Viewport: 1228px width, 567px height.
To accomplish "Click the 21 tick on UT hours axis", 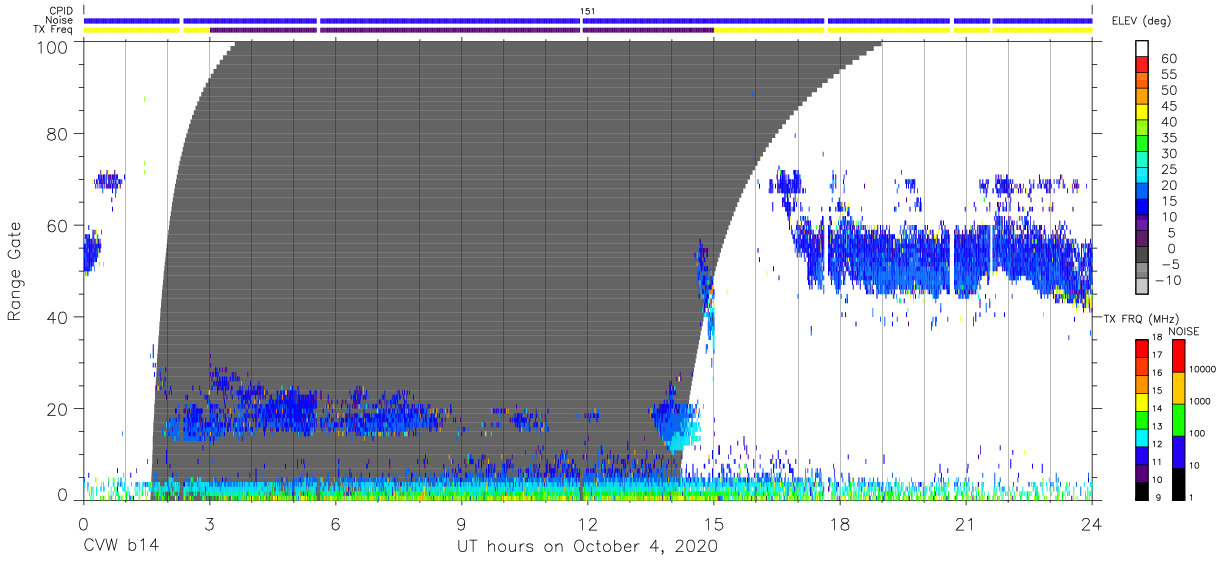I will tap(966, 524).
